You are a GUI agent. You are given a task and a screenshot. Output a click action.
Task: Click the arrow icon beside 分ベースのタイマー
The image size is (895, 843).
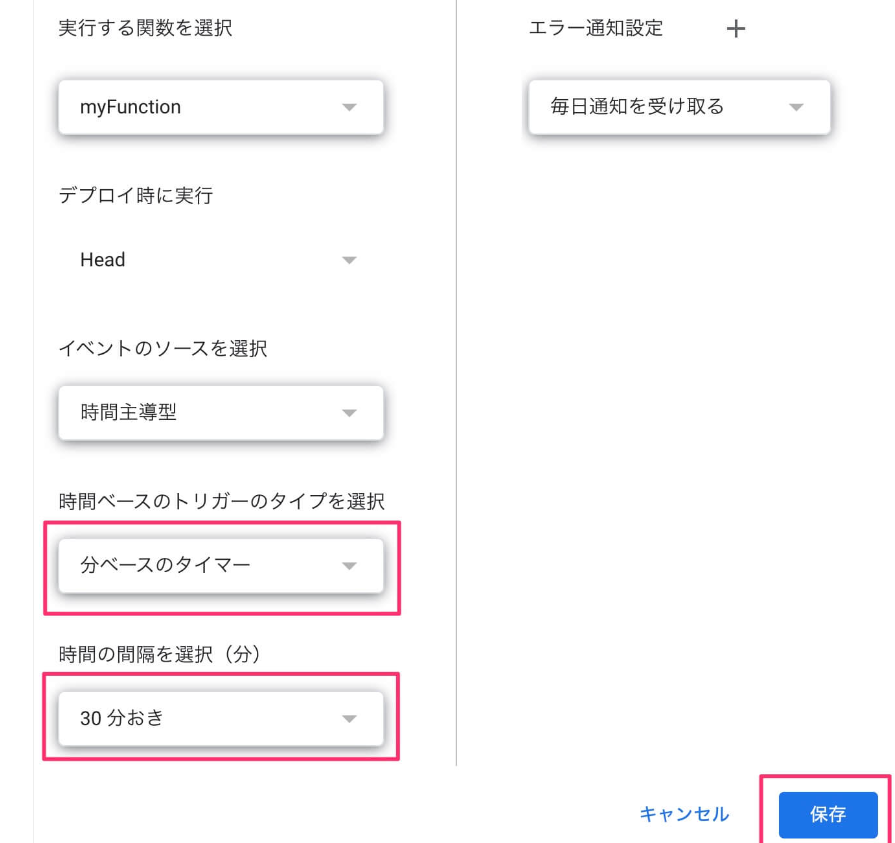pos(349,566)
